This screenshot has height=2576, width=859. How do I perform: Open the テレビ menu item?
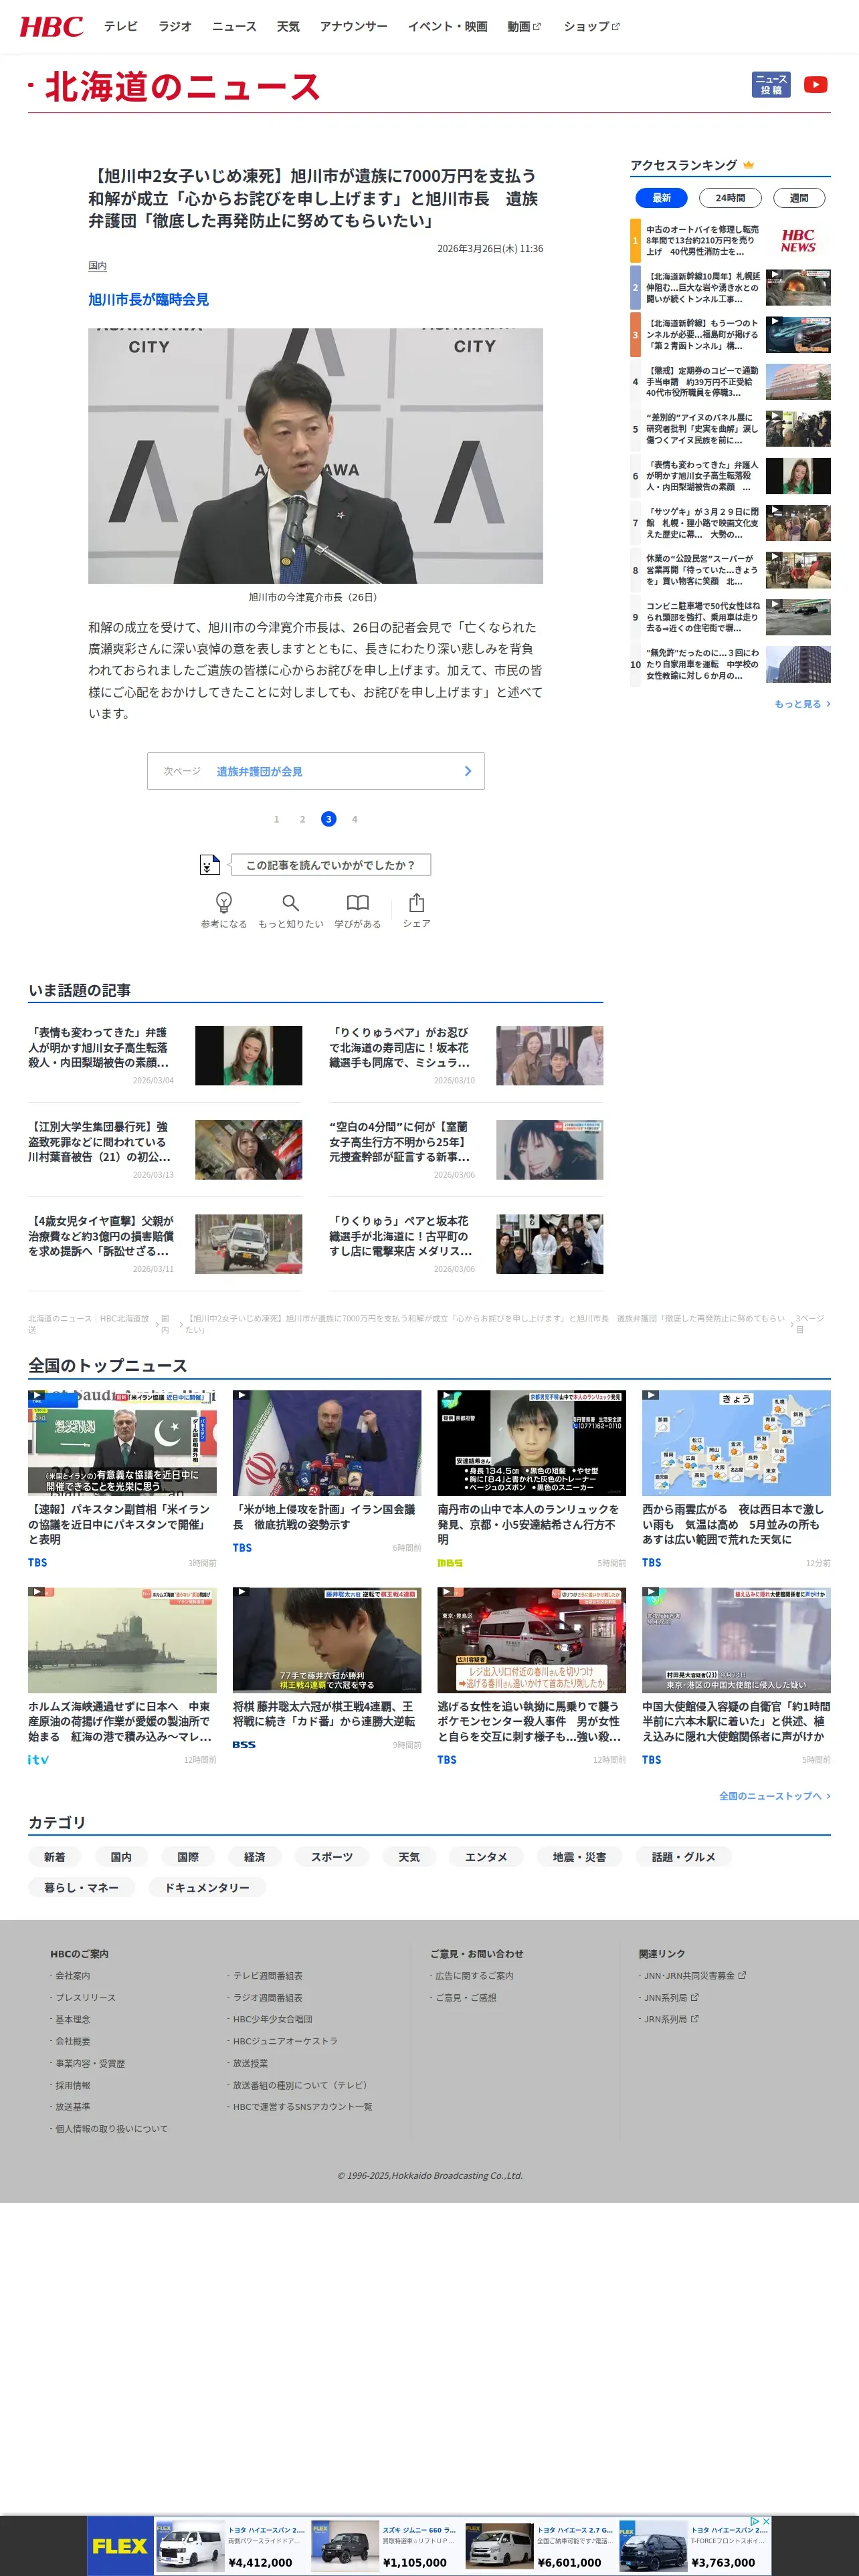[x=121, y=27]
